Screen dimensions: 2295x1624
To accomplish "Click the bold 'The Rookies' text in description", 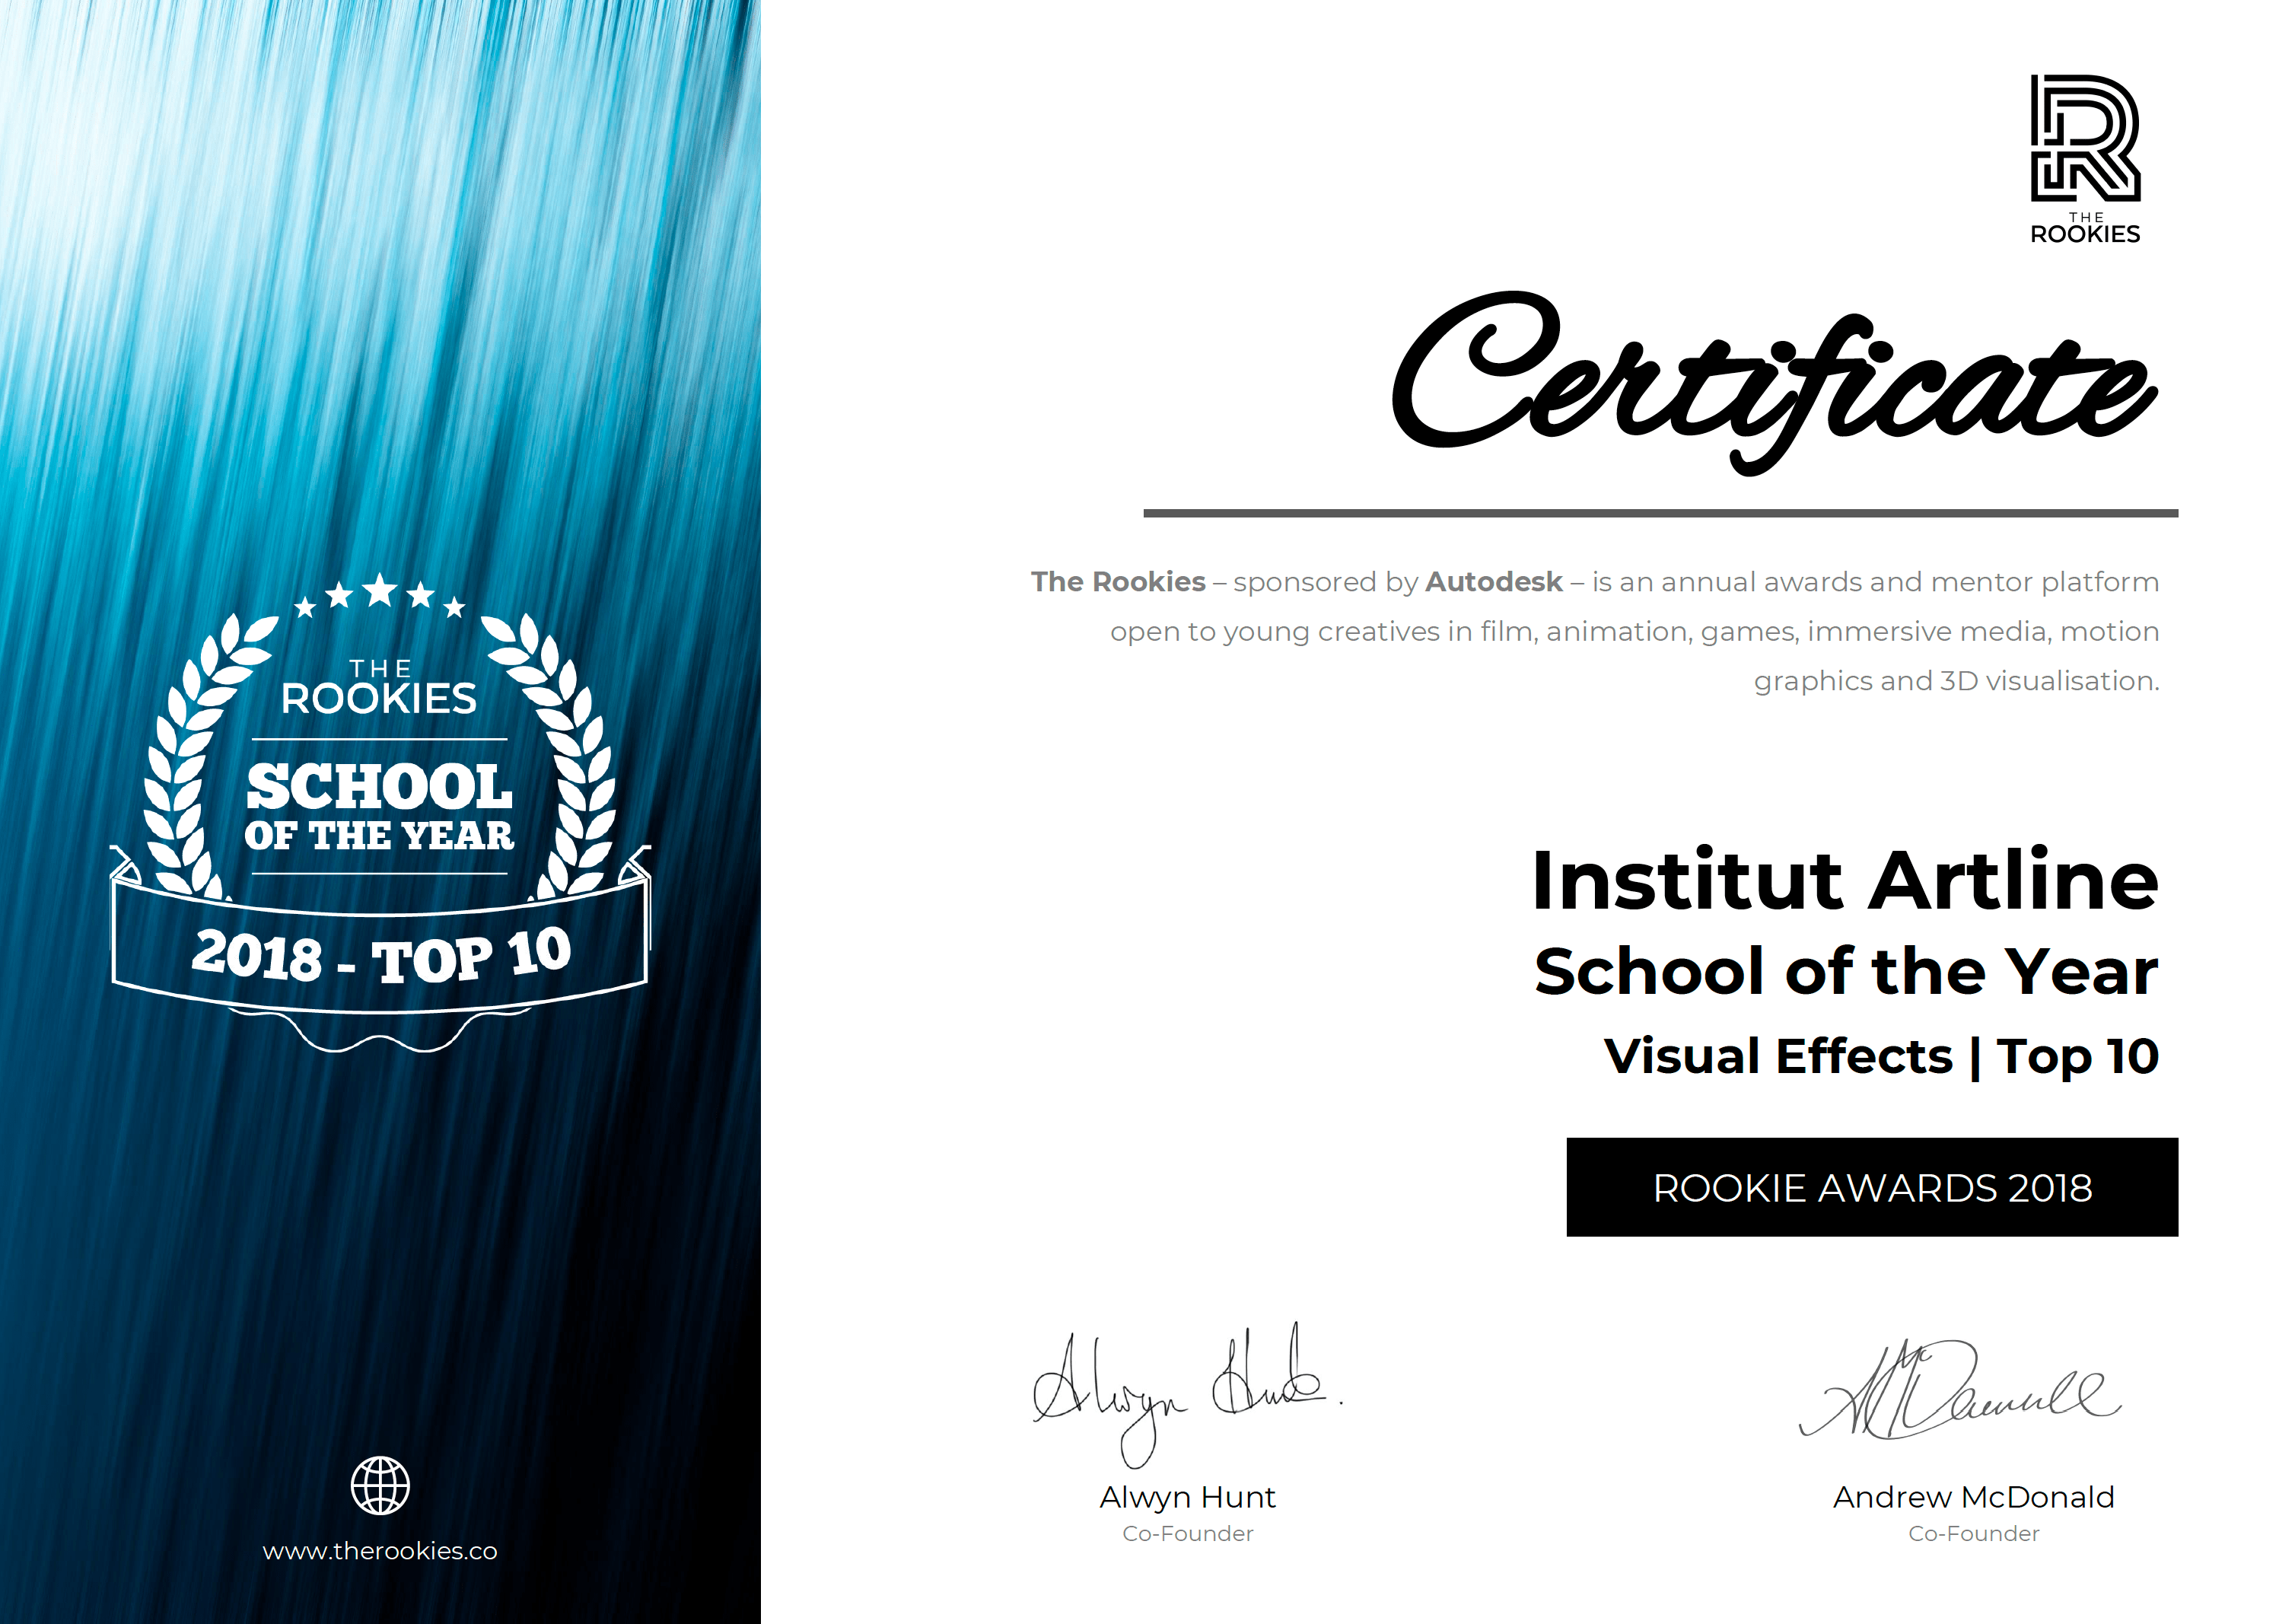I will click(1118, 582).
